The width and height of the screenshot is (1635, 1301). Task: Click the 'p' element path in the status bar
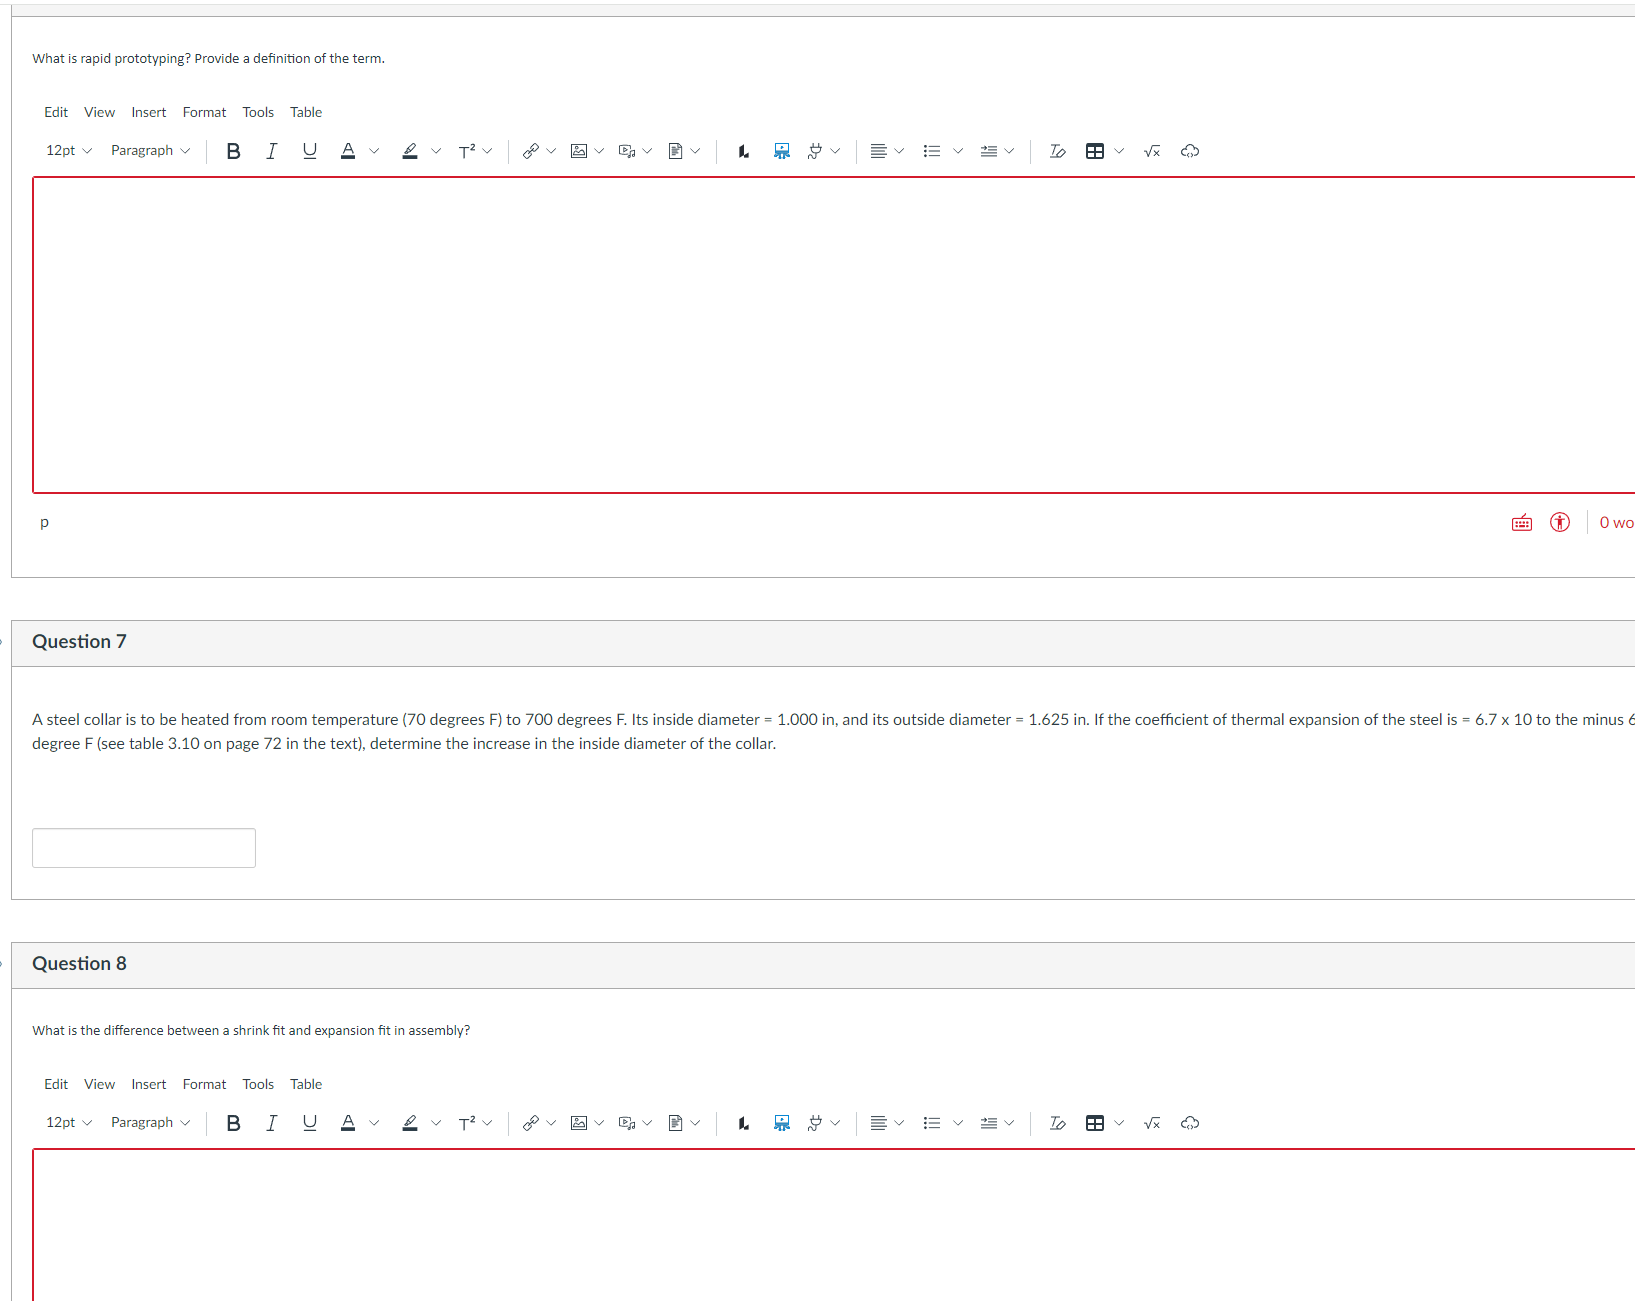point(44,522)
